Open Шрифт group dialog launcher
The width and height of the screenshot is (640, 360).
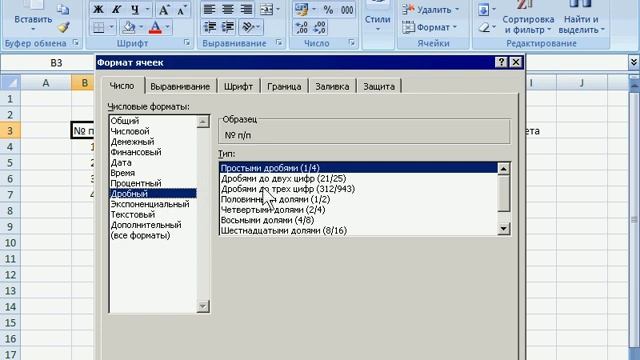[x=187, y=42]
